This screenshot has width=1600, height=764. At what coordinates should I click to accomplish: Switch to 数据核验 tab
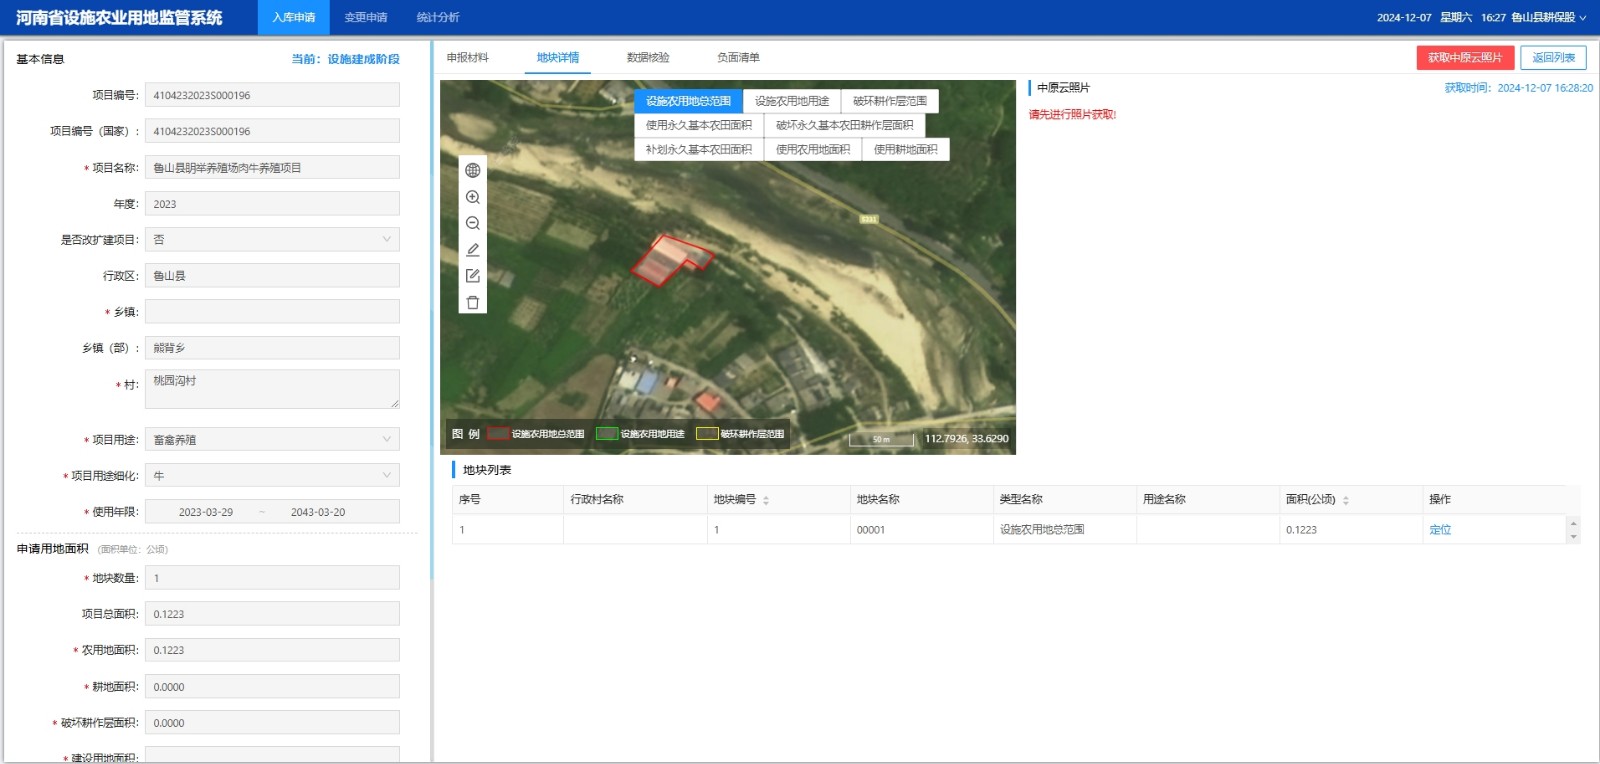click(648, 58)
